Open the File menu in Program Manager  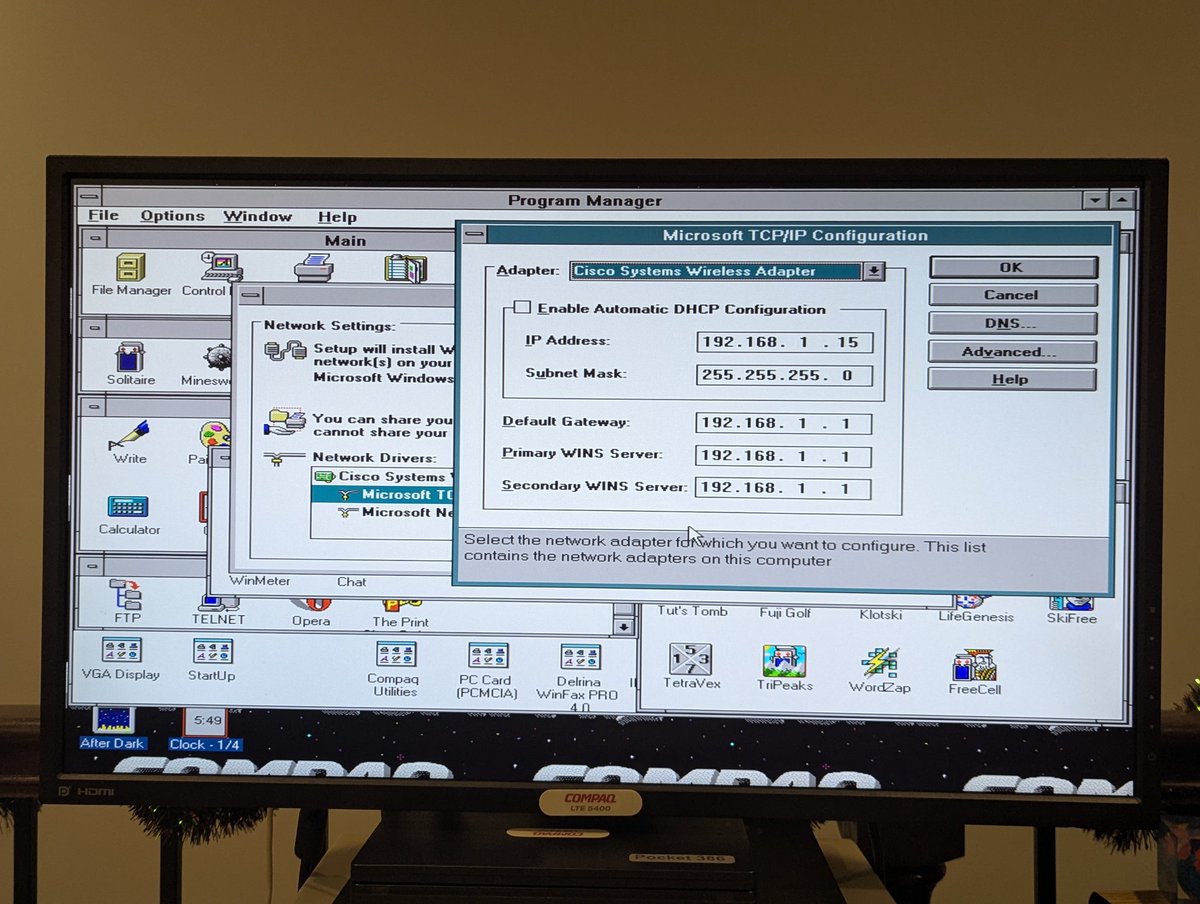click(103, 216)
